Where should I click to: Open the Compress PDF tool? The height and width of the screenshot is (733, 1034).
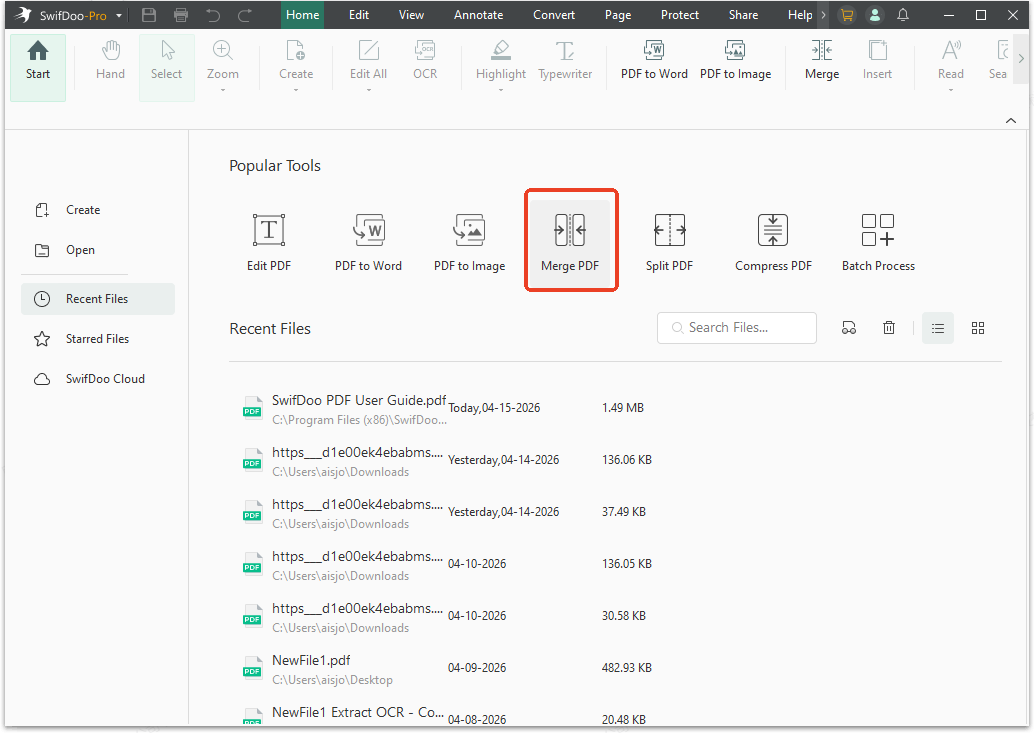(x=772, y=240)
